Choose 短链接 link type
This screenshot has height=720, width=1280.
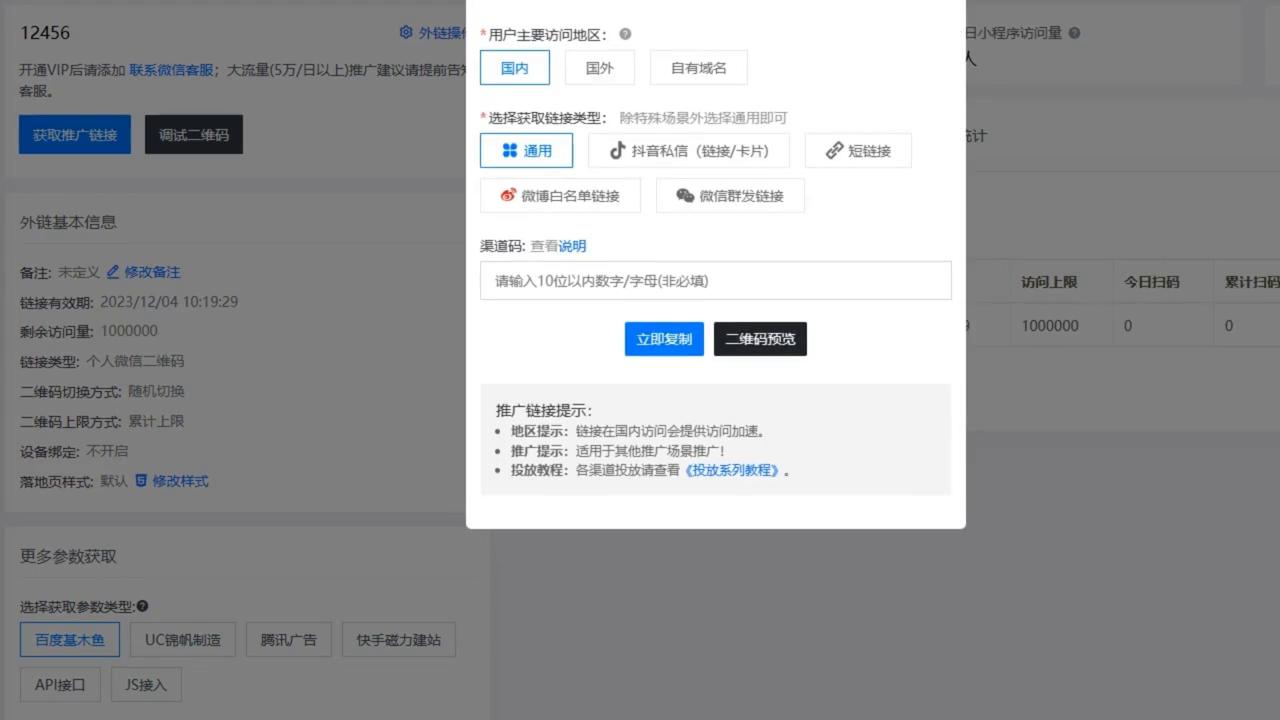coord(858,151)
